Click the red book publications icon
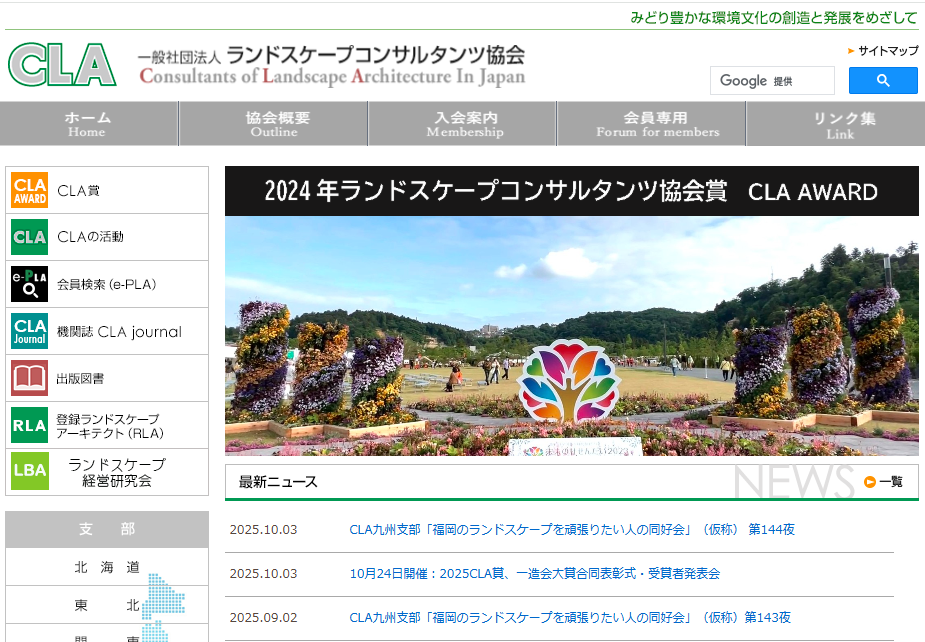Image resolution: width=925 pixels, height=642 pixels. 30,378
